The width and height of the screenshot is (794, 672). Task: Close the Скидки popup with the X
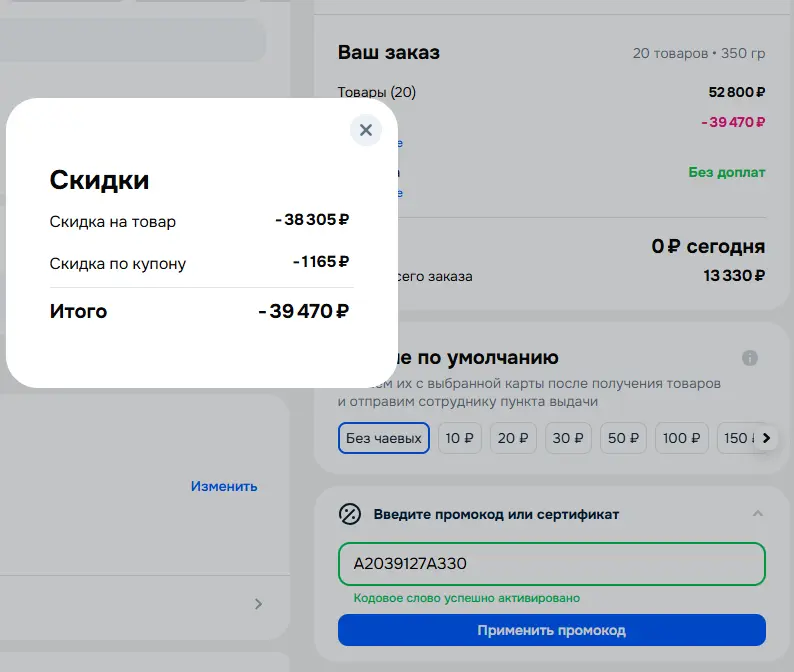[x=366, y=130]
